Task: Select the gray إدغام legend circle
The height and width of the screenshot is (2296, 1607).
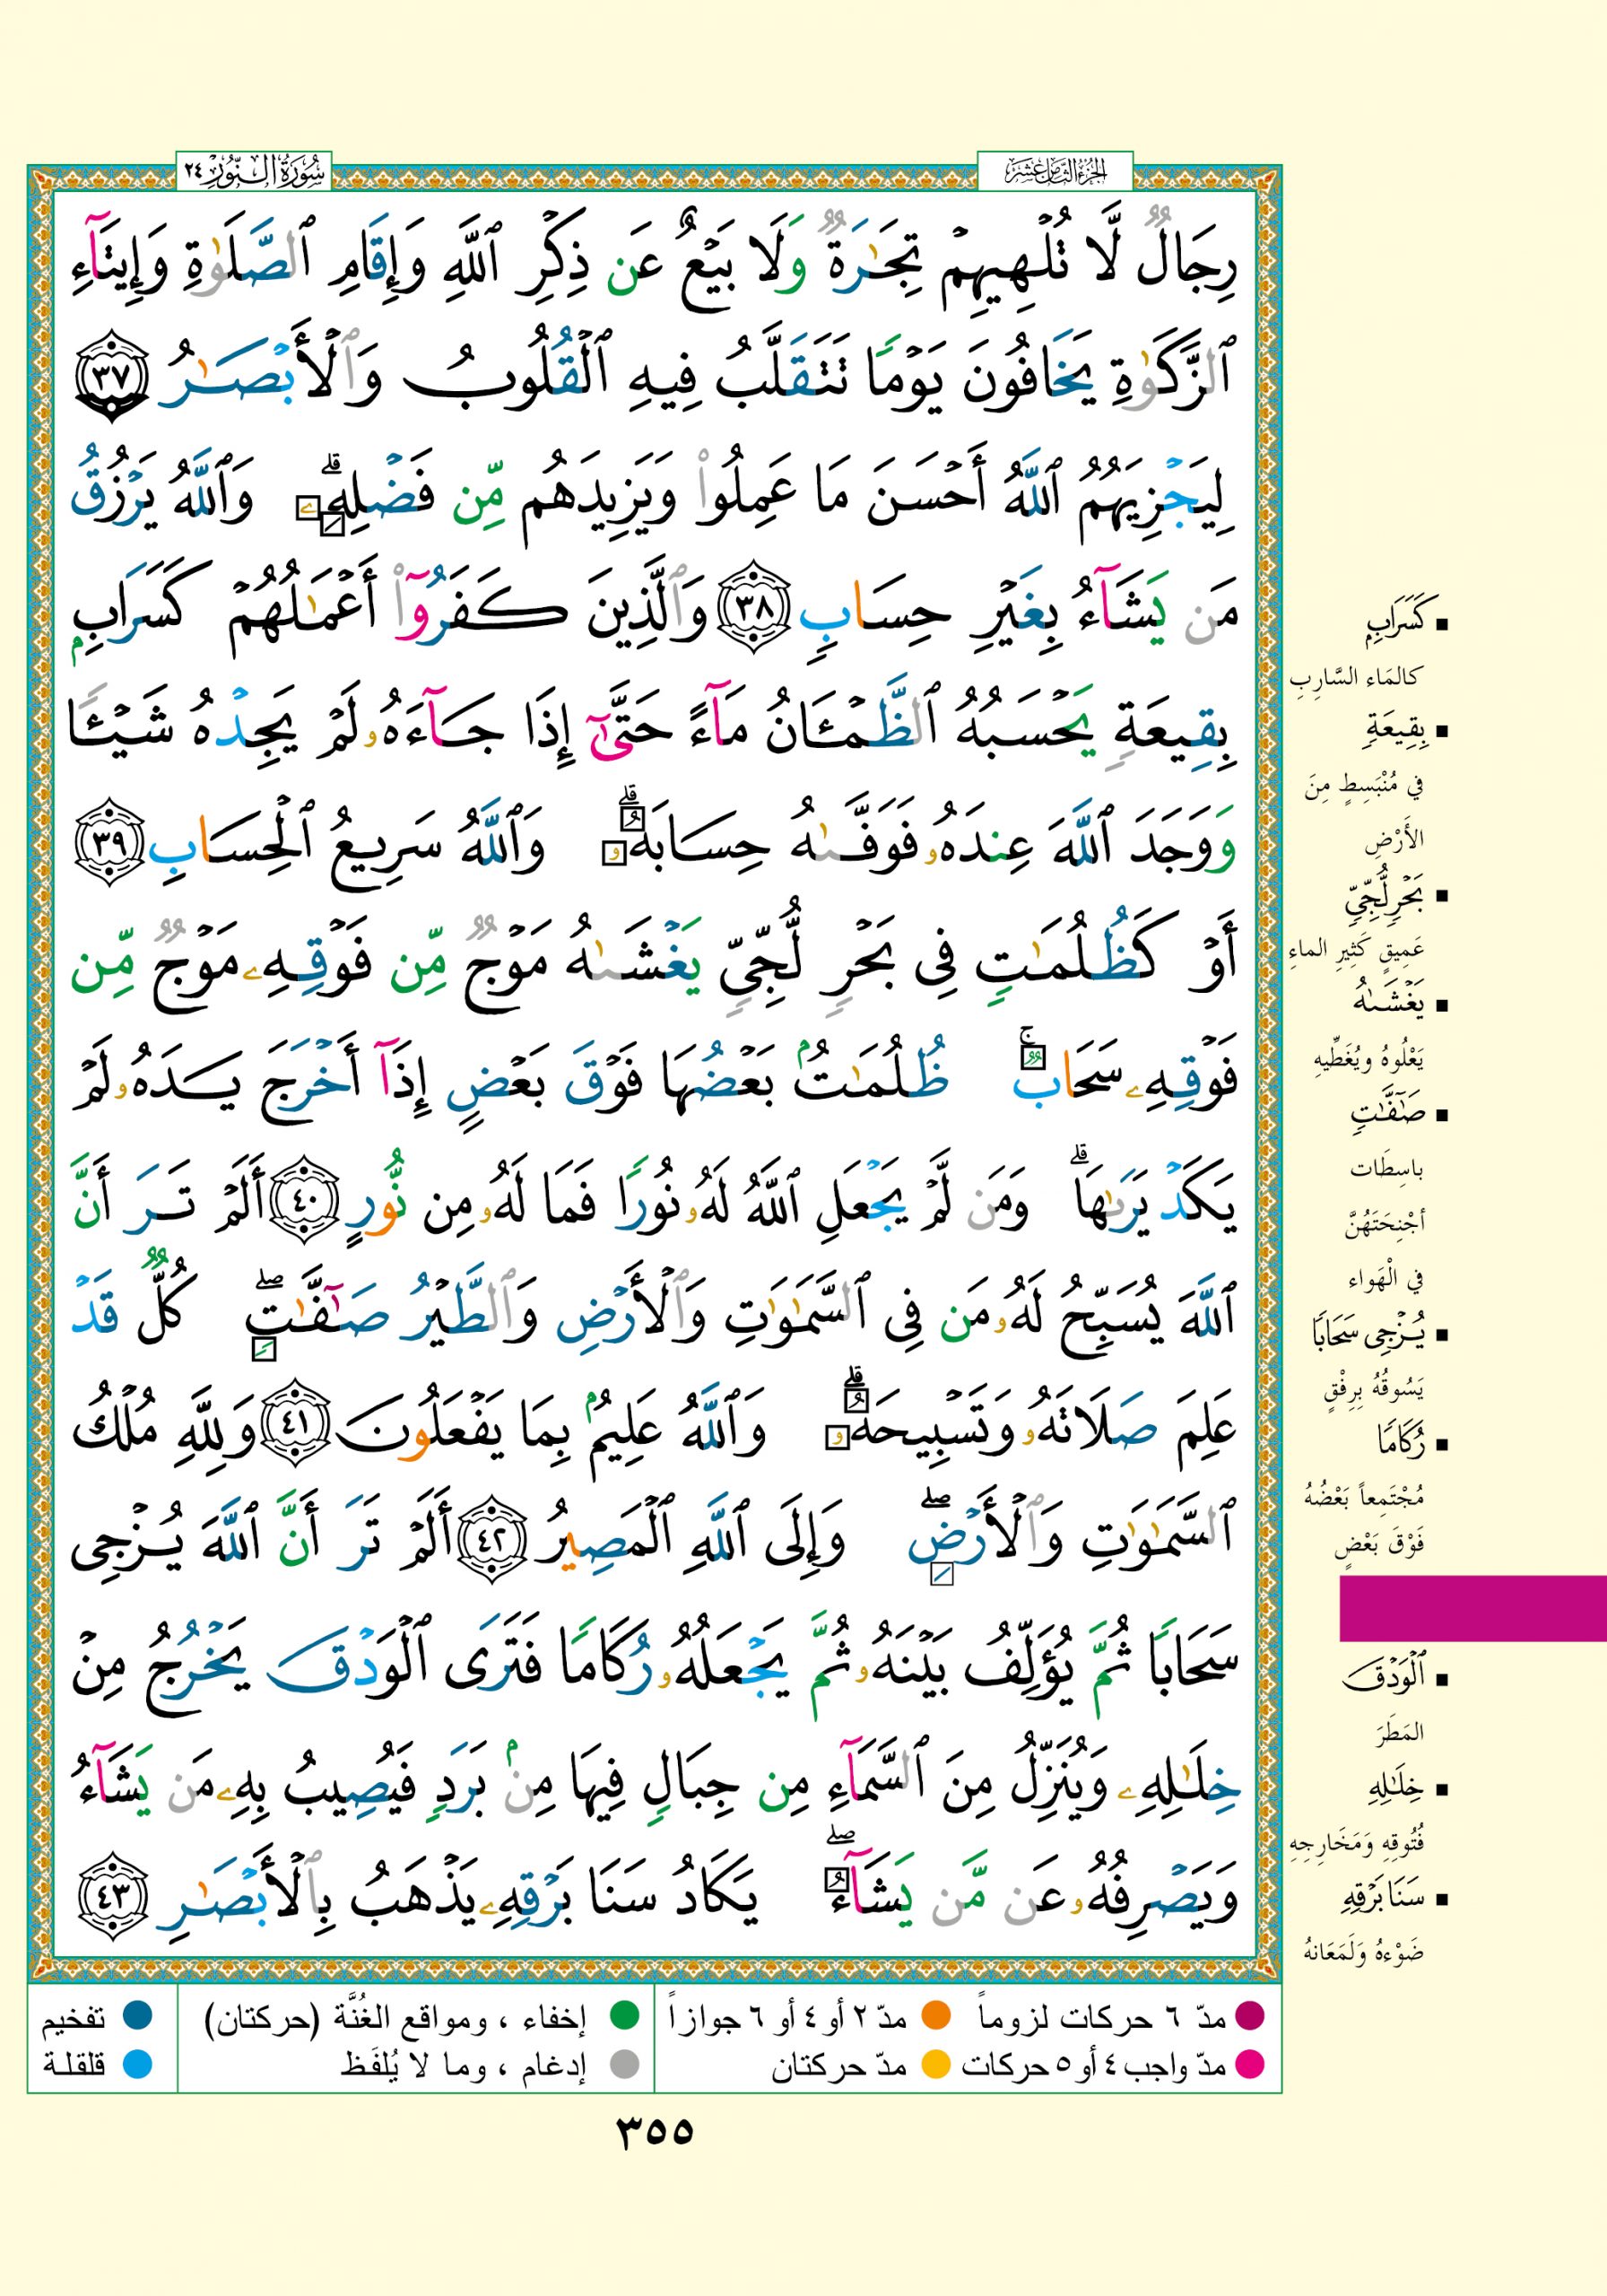Action: click(624, 2064)
